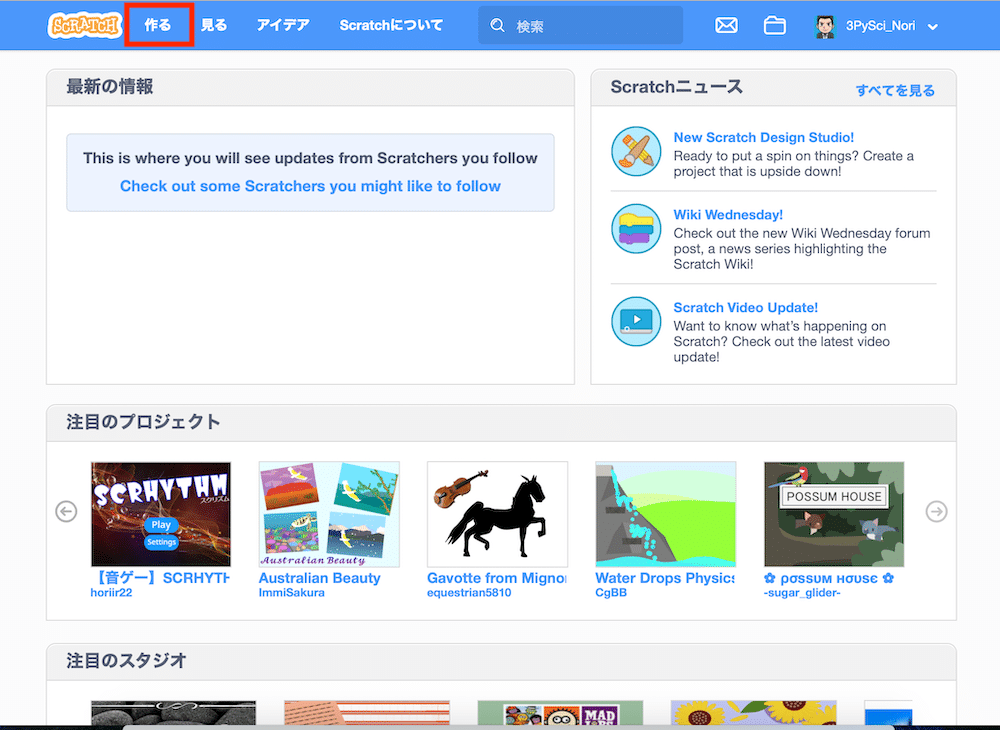1000x730 pixels.
Task: Open author CgBB profile
Action: click(x=611, y=593)
